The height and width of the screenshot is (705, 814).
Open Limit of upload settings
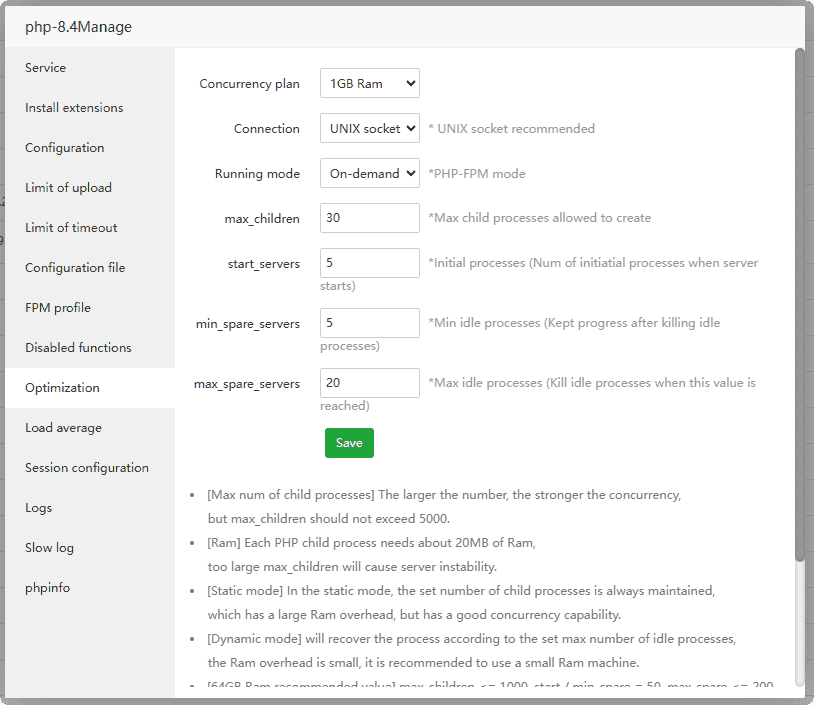point(68,188)
